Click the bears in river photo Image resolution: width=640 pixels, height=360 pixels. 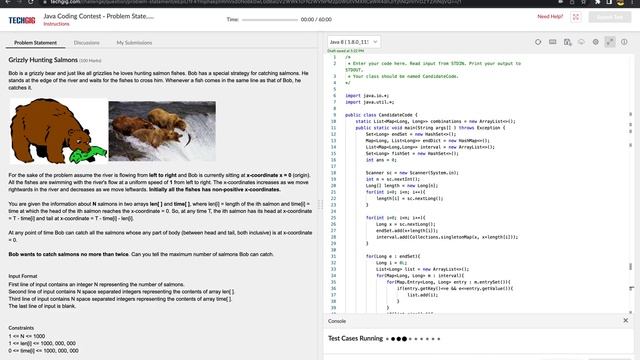[x=162, y=131]
